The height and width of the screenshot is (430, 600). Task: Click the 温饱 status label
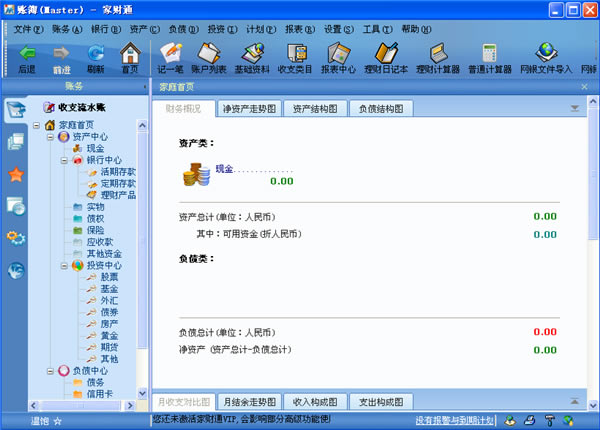tap(40, 421)
